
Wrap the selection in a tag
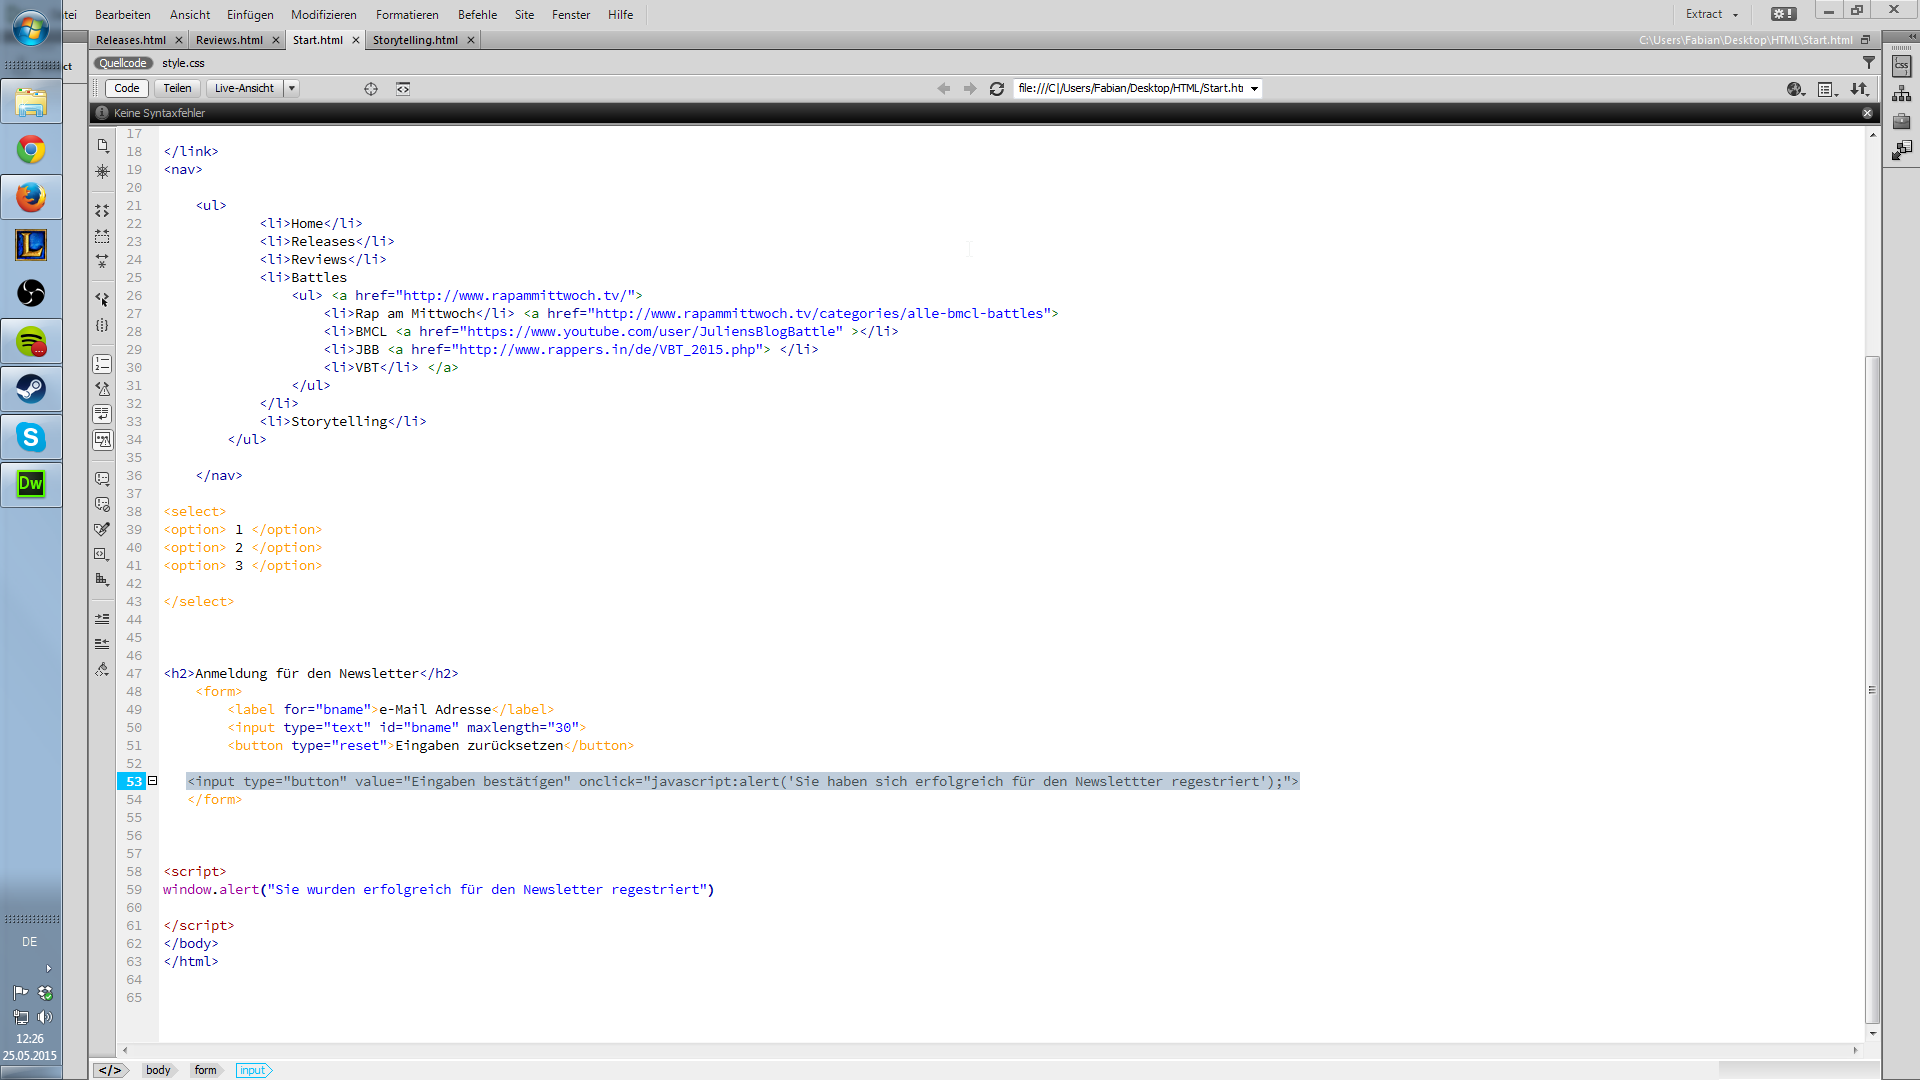pyautogui.click(x=102, y=529)
